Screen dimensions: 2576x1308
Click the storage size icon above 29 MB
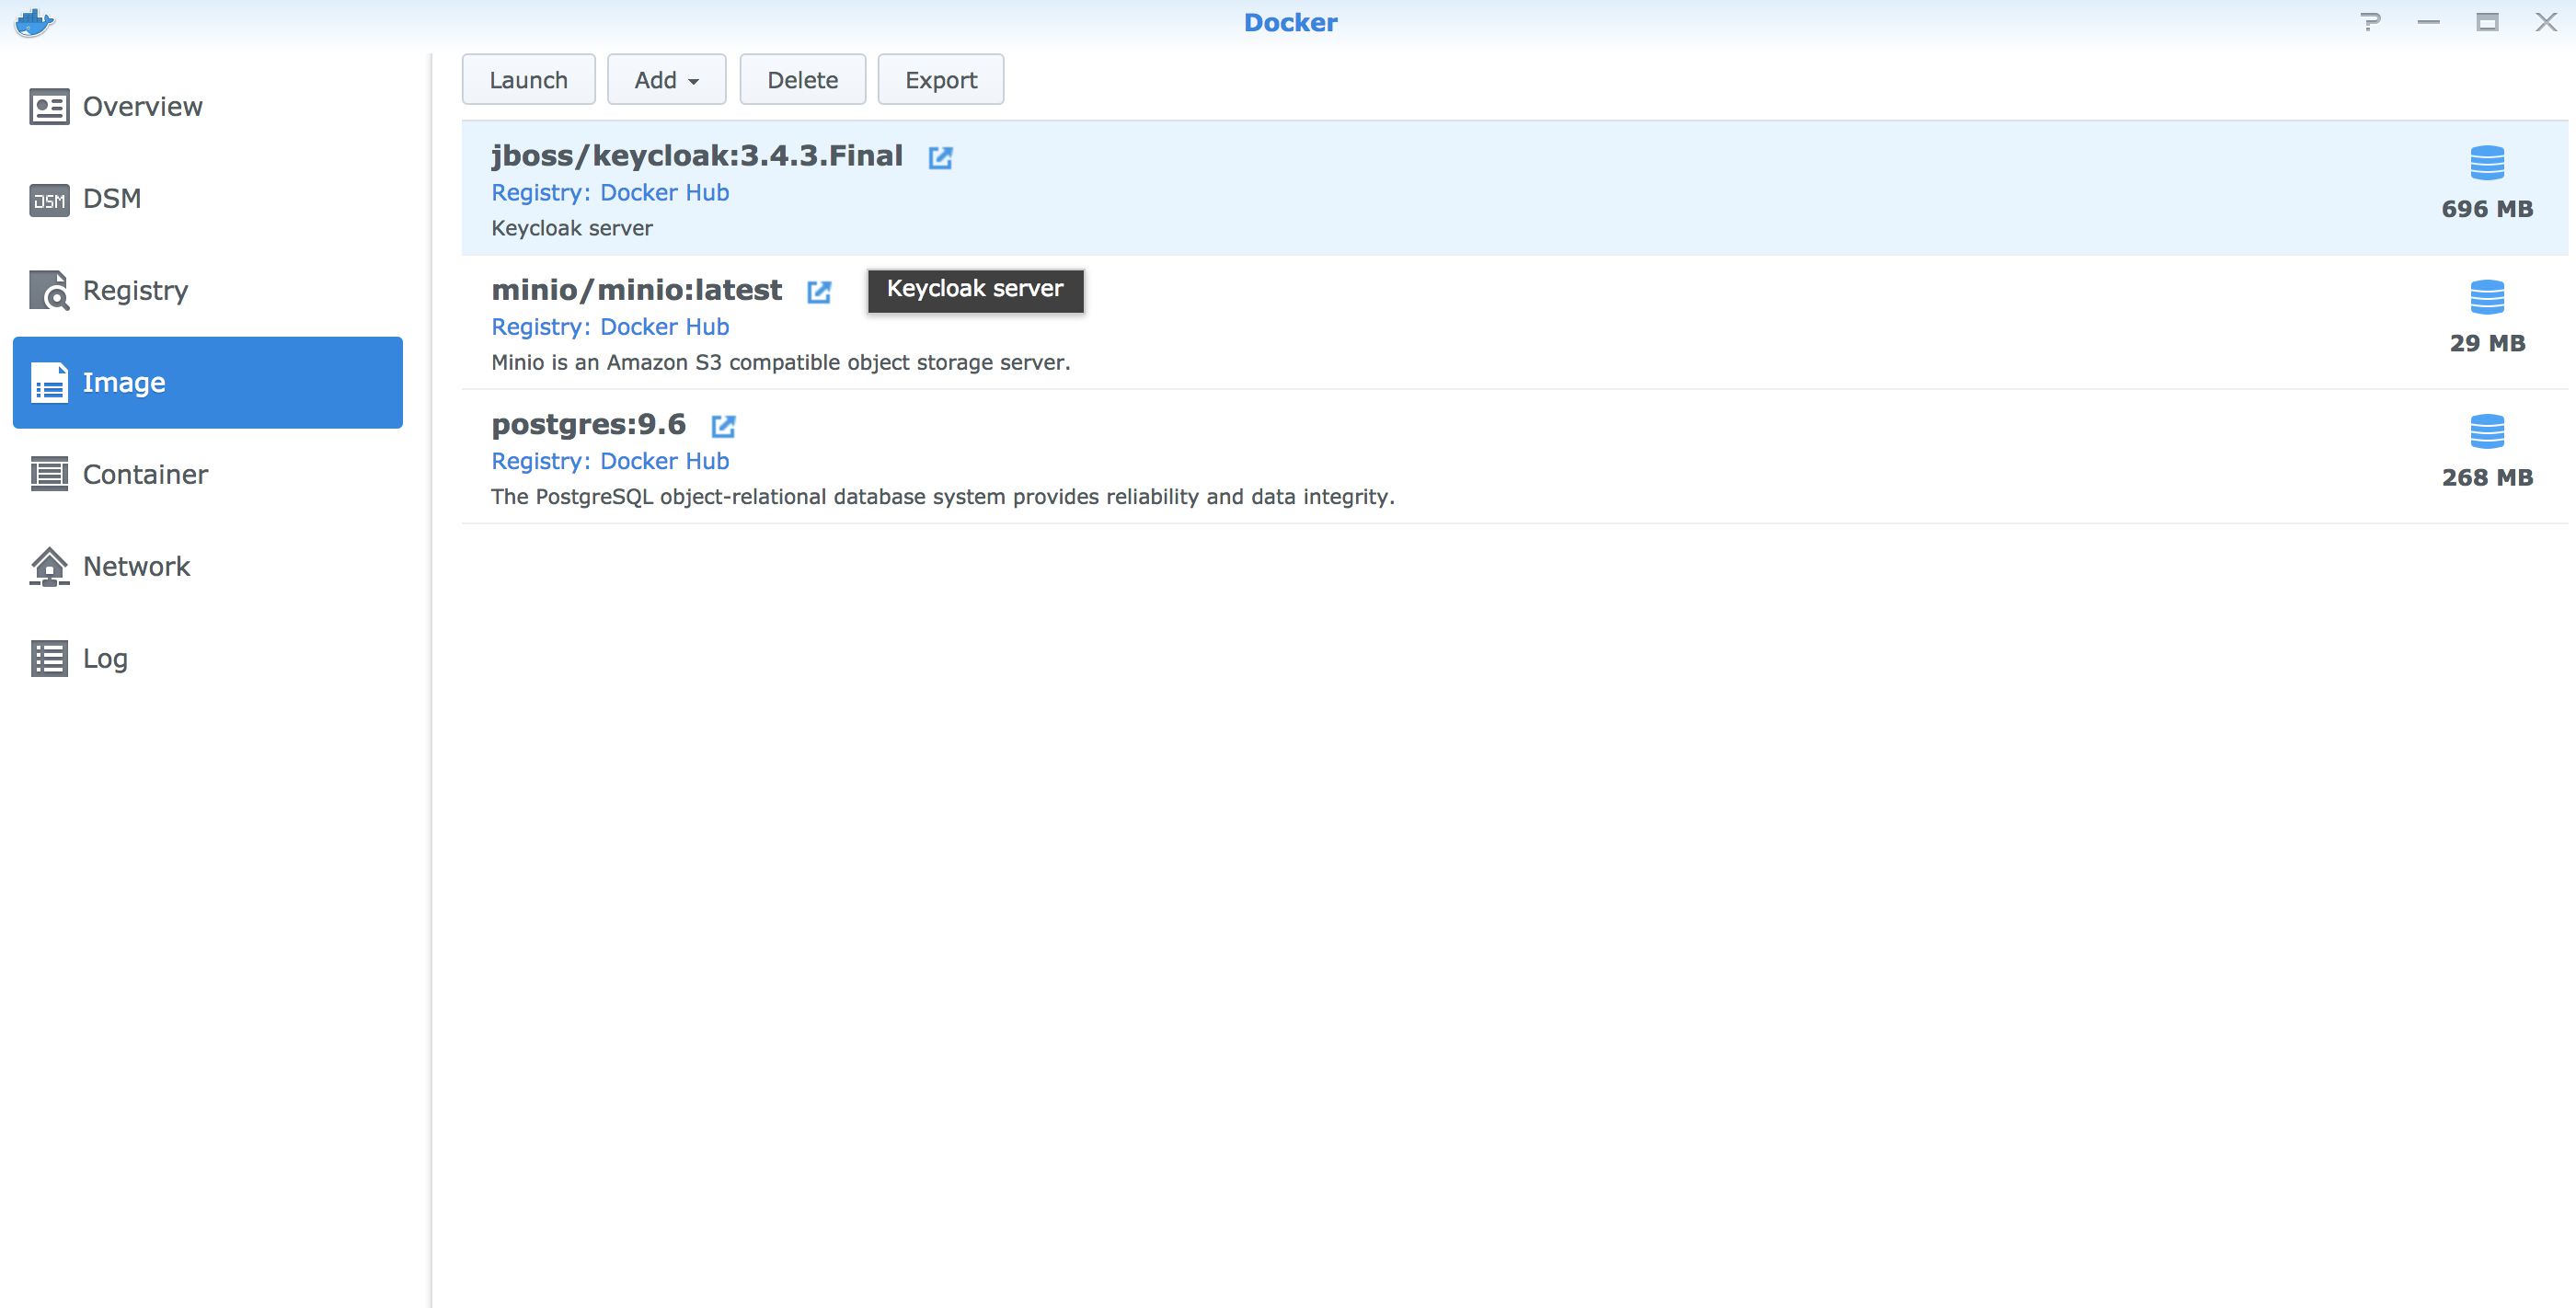tap(2486, 297)
